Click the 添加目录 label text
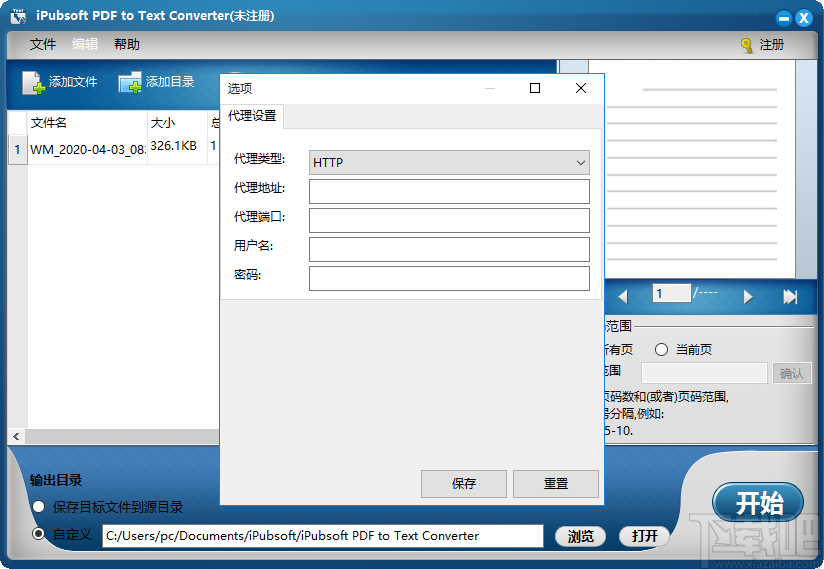This screenshot has width=824, height=569. pyautogui.click(x=170, y=82)
